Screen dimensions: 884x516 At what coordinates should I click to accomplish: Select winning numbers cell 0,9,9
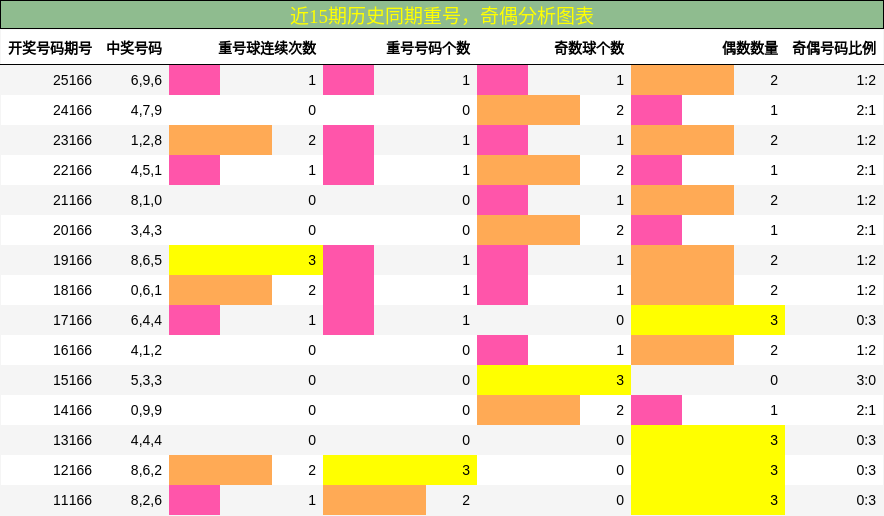click(146, 410)
